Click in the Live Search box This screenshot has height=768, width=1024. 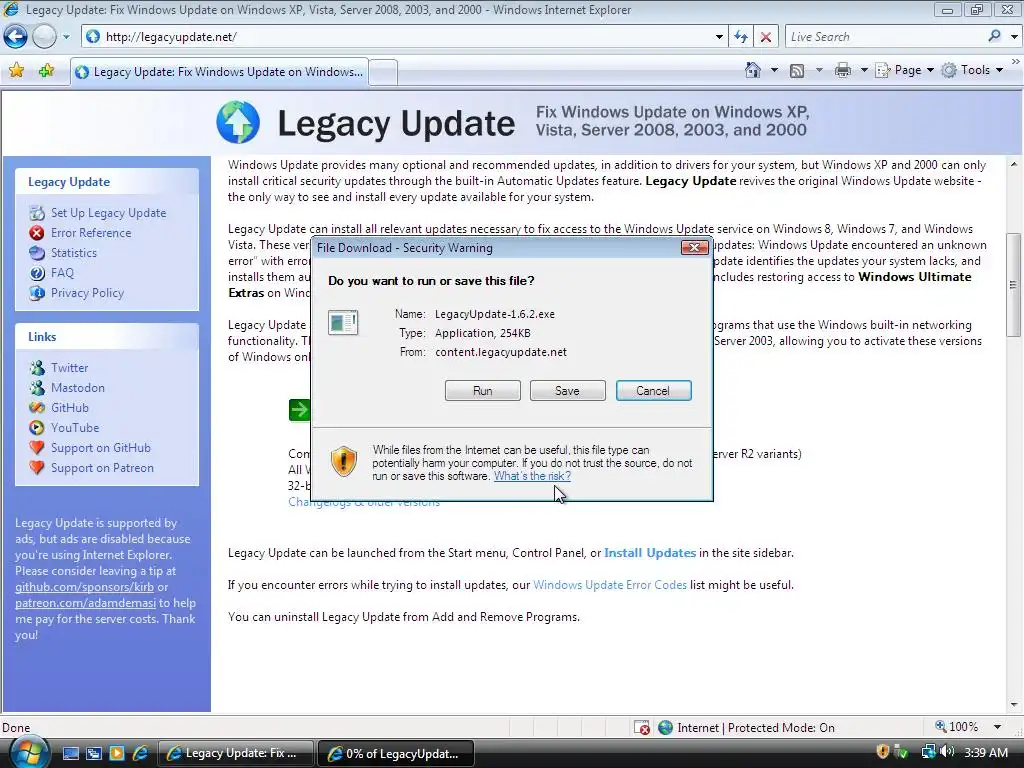[x=886, y=37]
